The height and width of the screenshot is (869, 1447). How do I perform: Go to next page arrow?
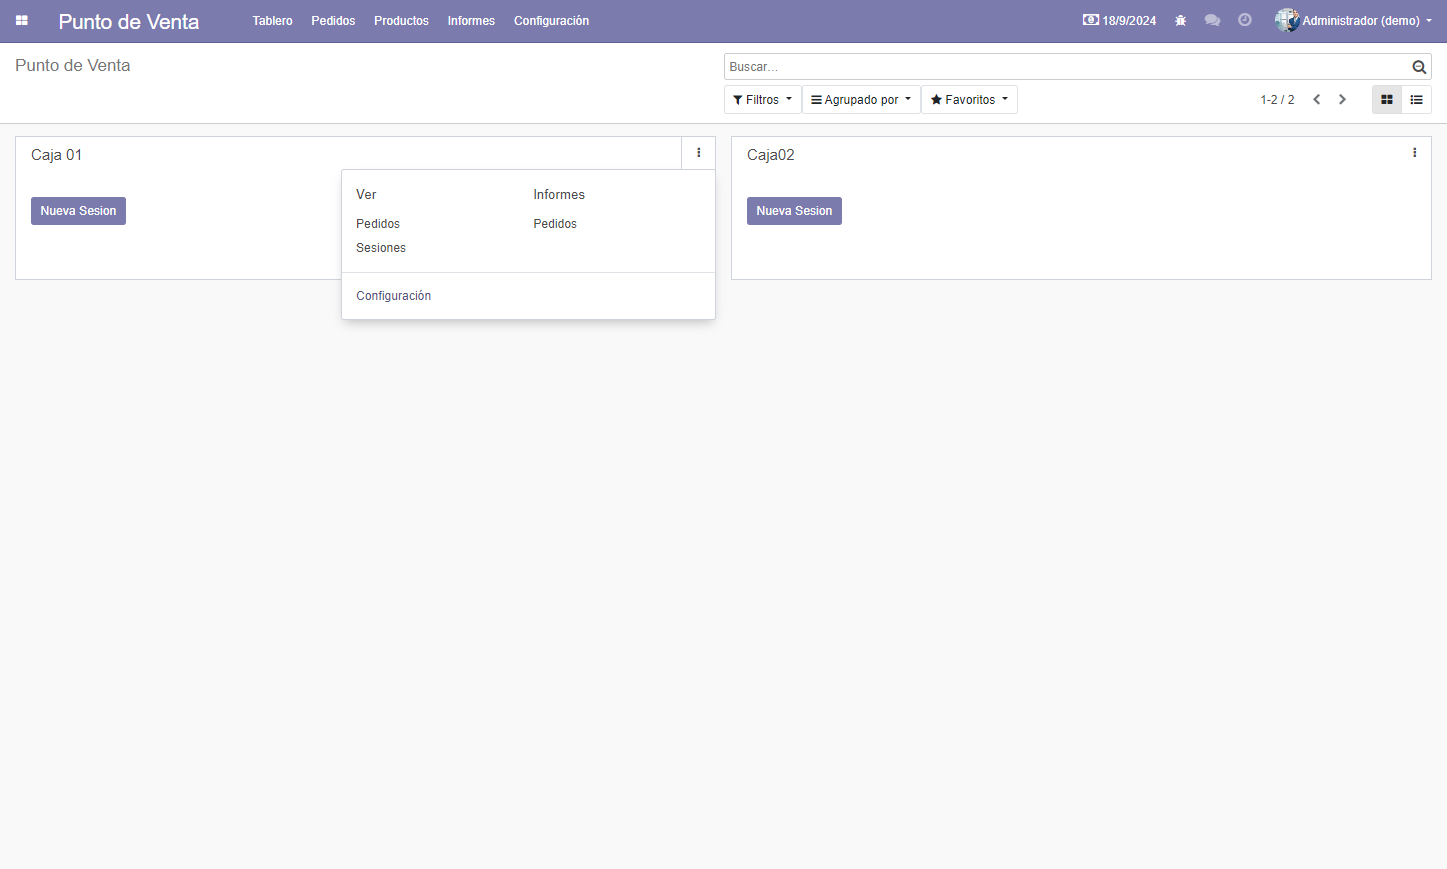(x=1343, y=100)
